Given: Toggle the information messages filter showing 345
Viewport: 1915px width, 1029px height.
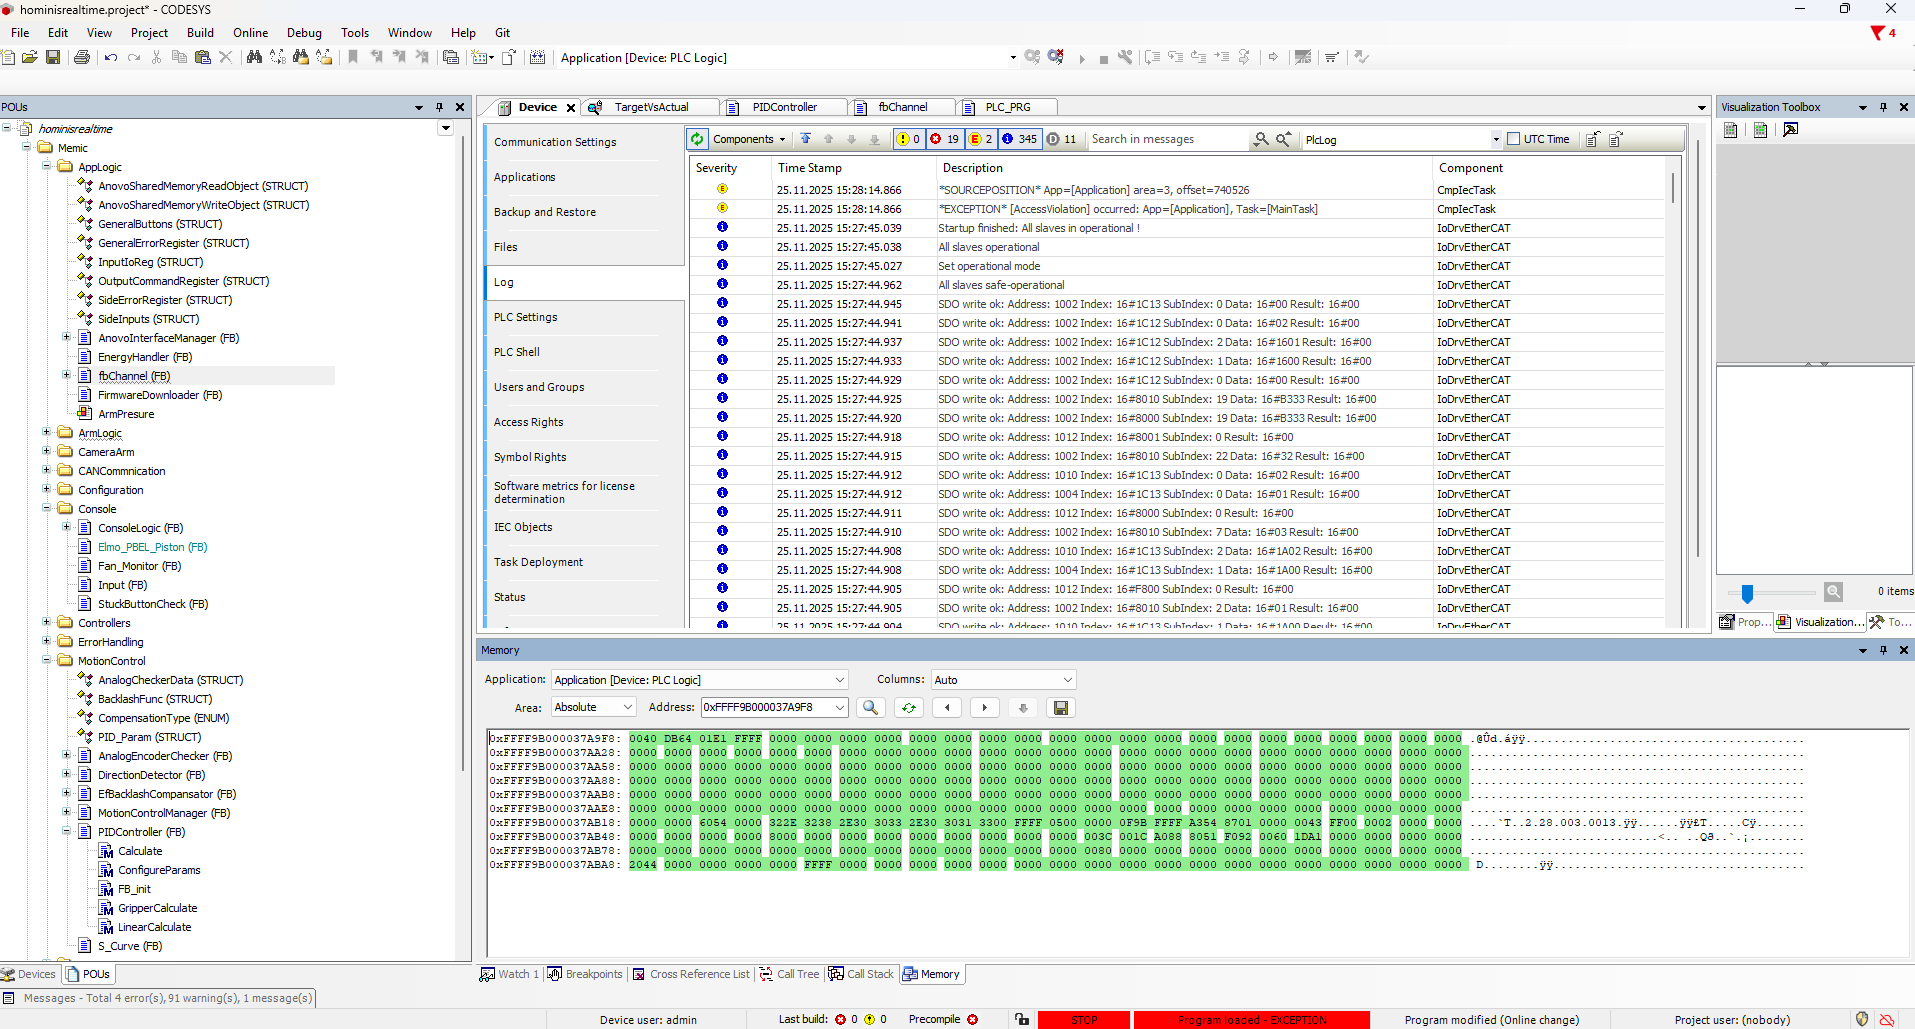Looking at the screenshot, I should coord(1019,139).
